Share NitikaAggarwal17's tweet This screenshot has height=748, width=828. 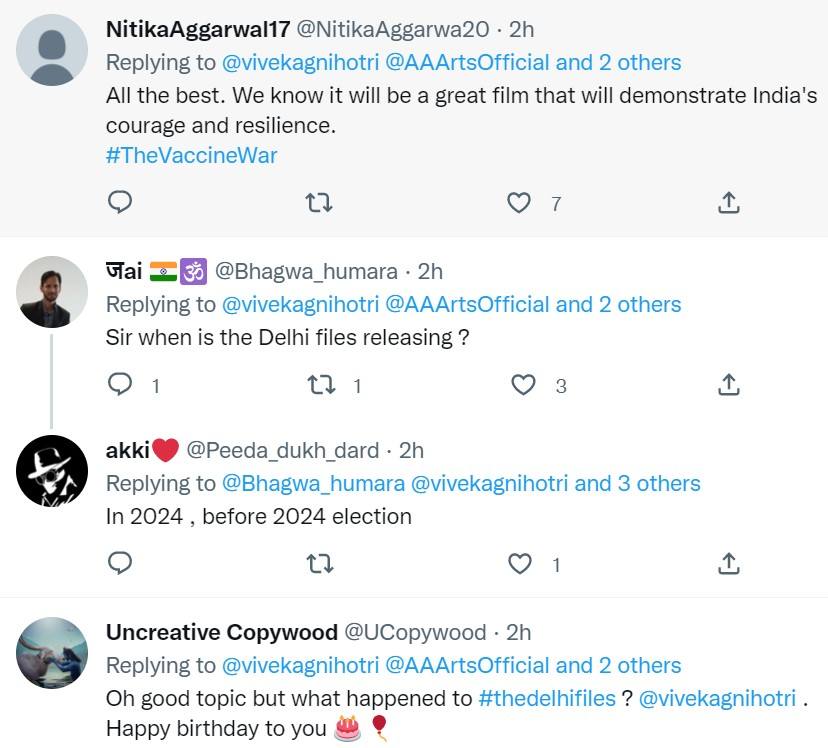point(729,203)
